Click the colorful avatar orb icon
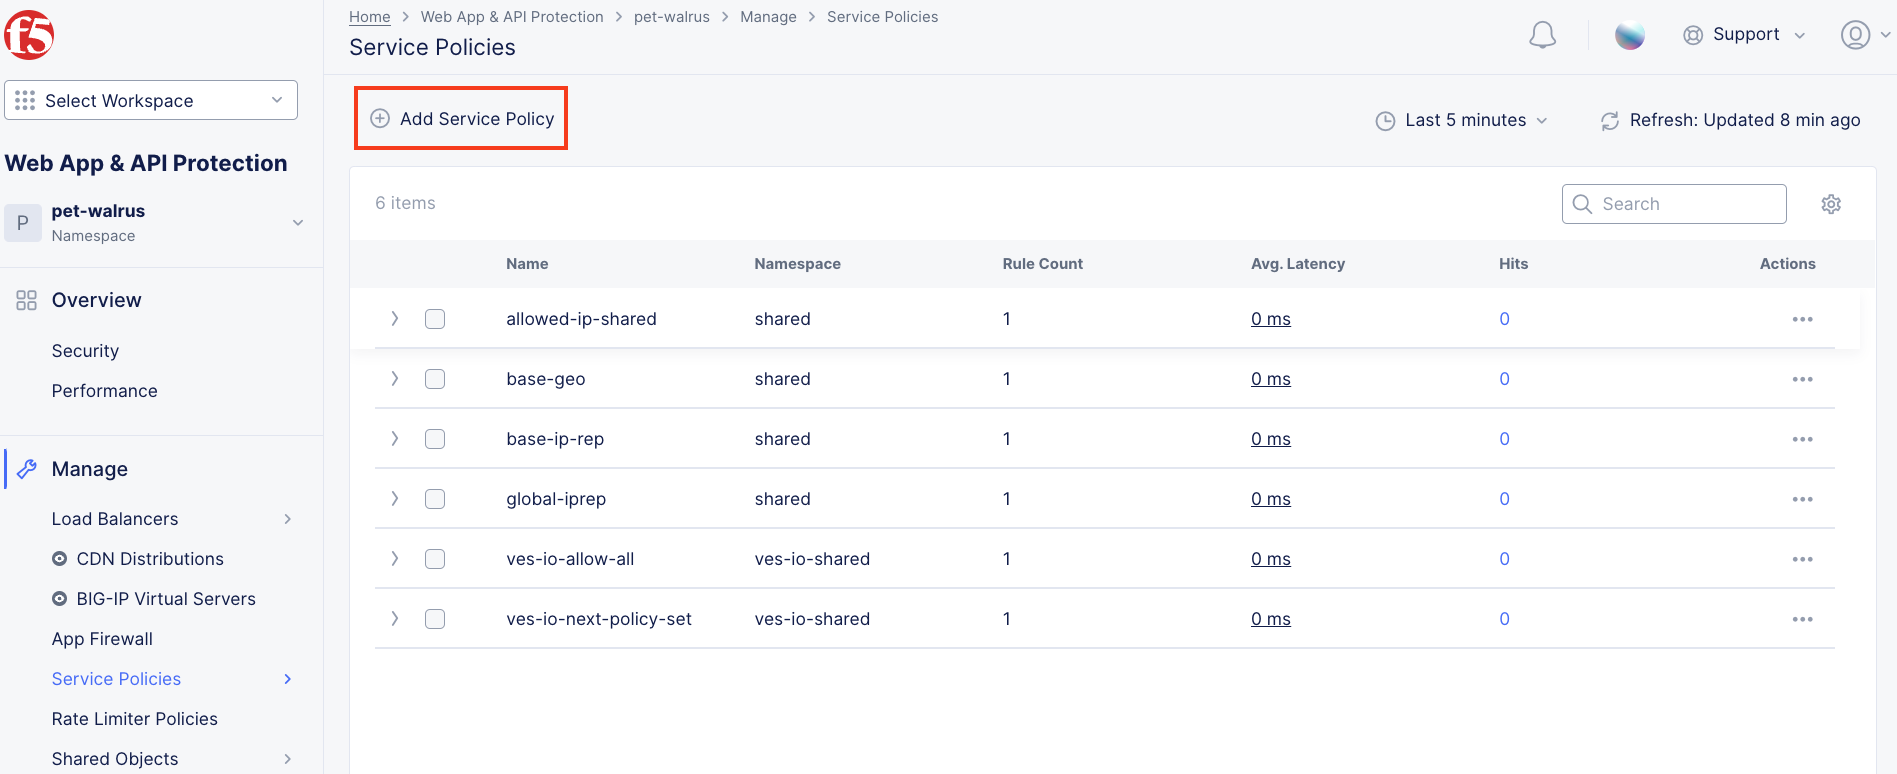 click(1630, 35)
